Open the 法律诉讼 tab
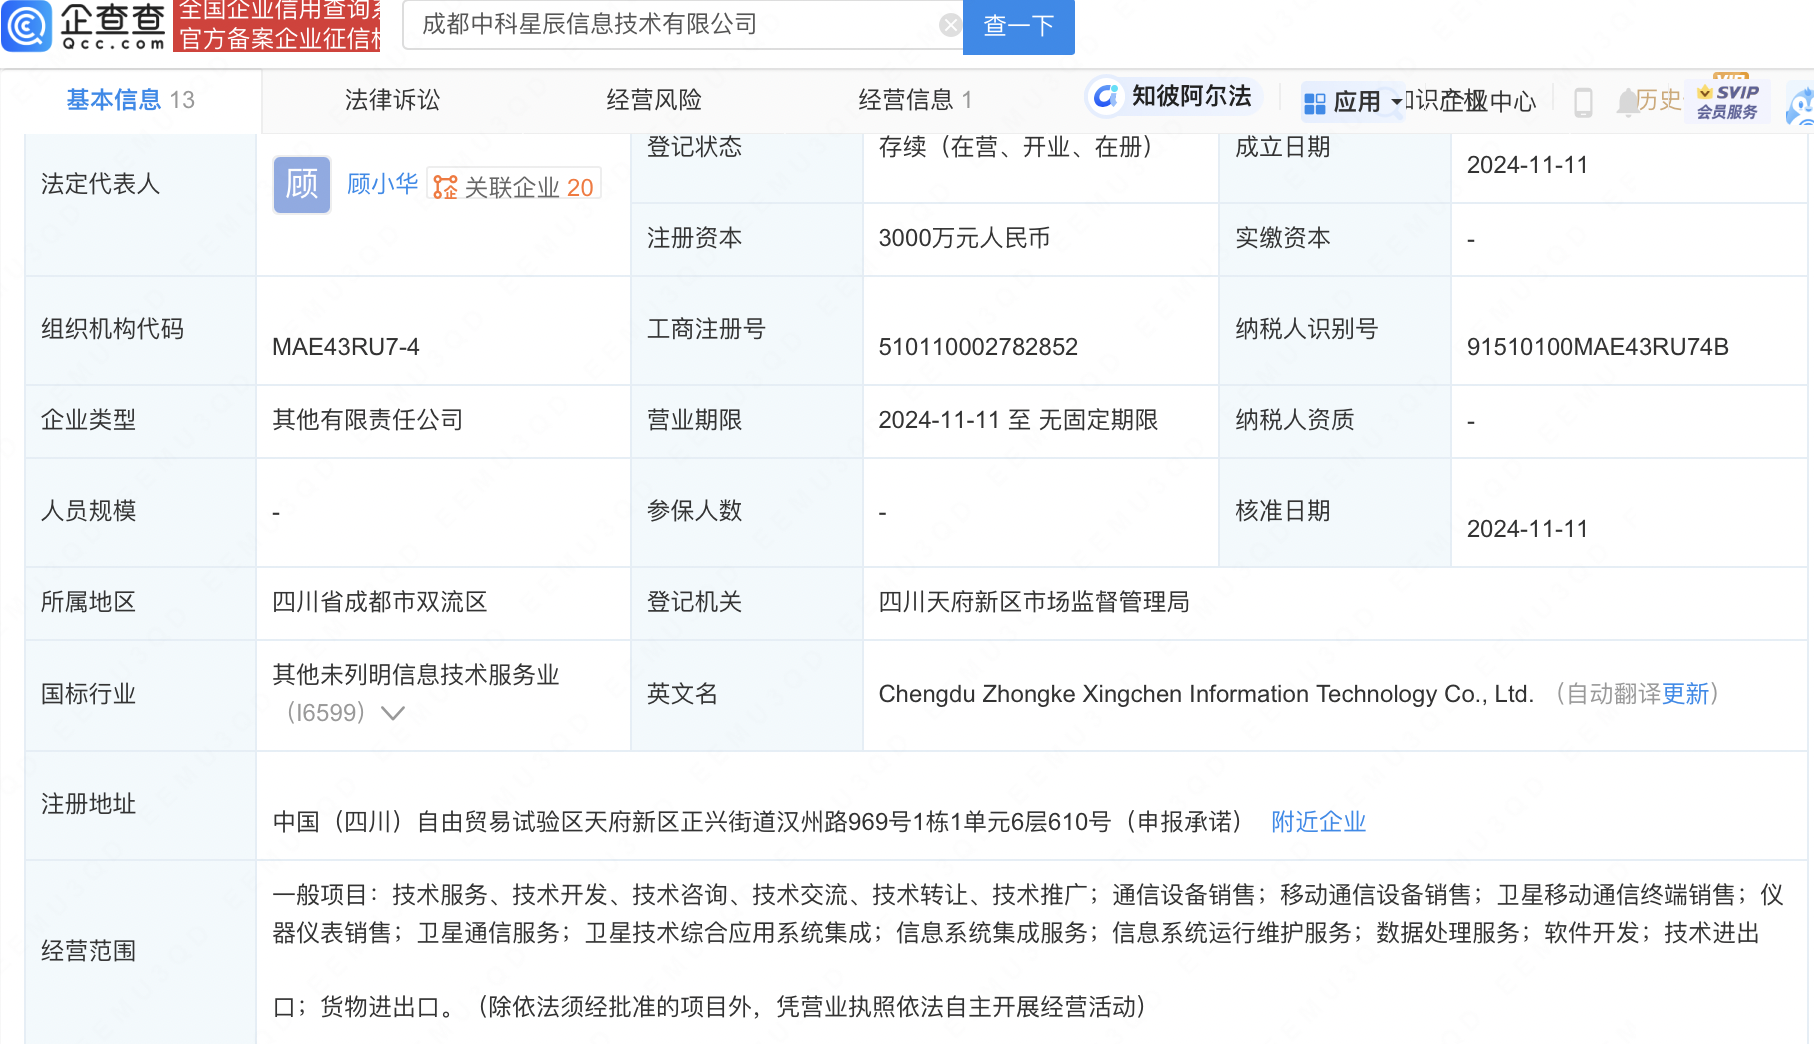The width and height of the screenshot is (1814, 1044). point(392,100)
